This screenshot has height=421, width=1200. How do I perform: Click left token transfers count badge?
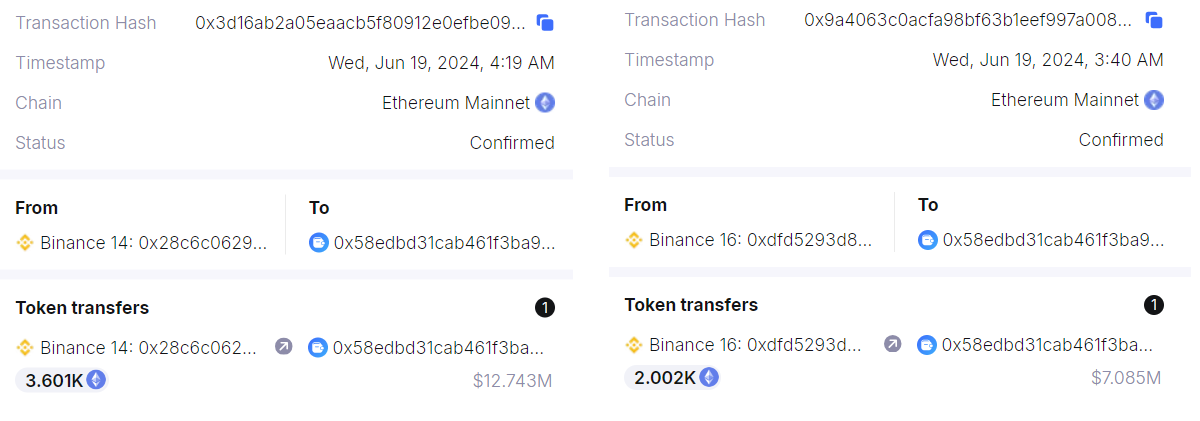tap(545, 308)
